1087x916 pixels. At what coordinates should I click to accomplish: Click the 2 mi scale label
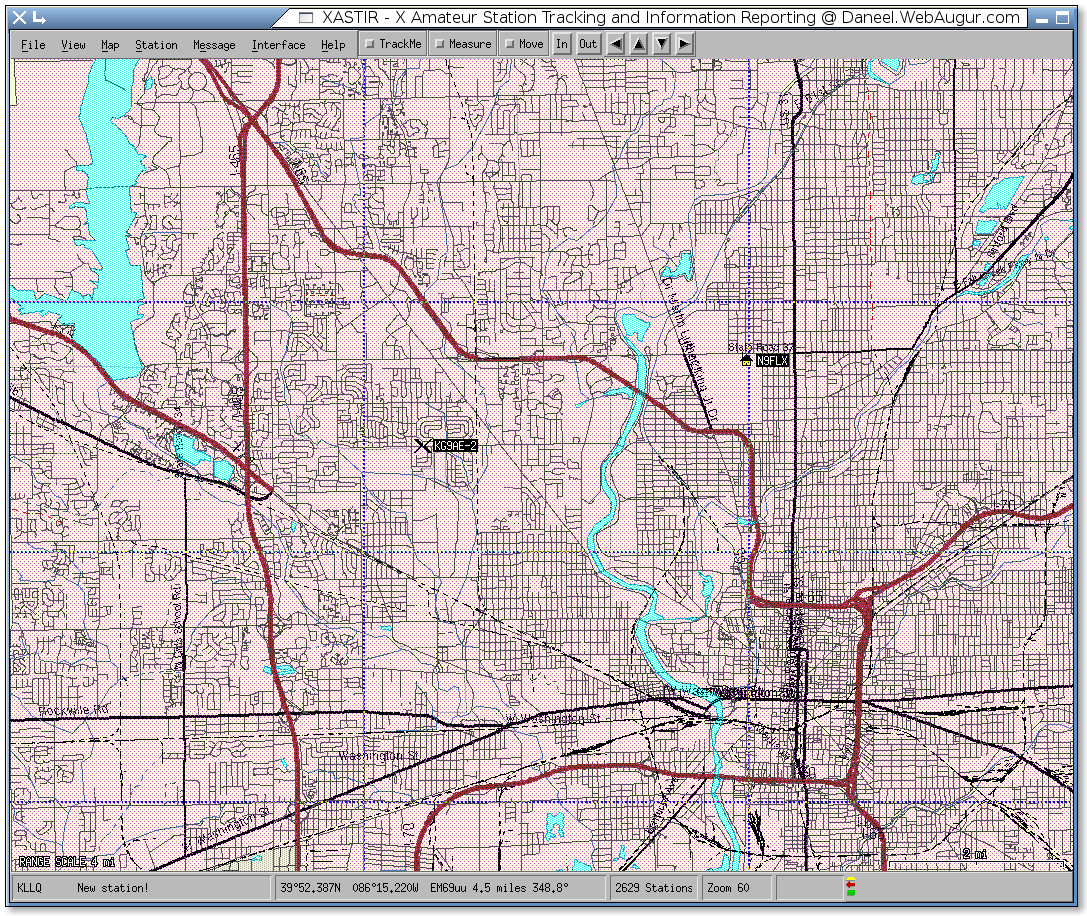[x=974, y=854]
